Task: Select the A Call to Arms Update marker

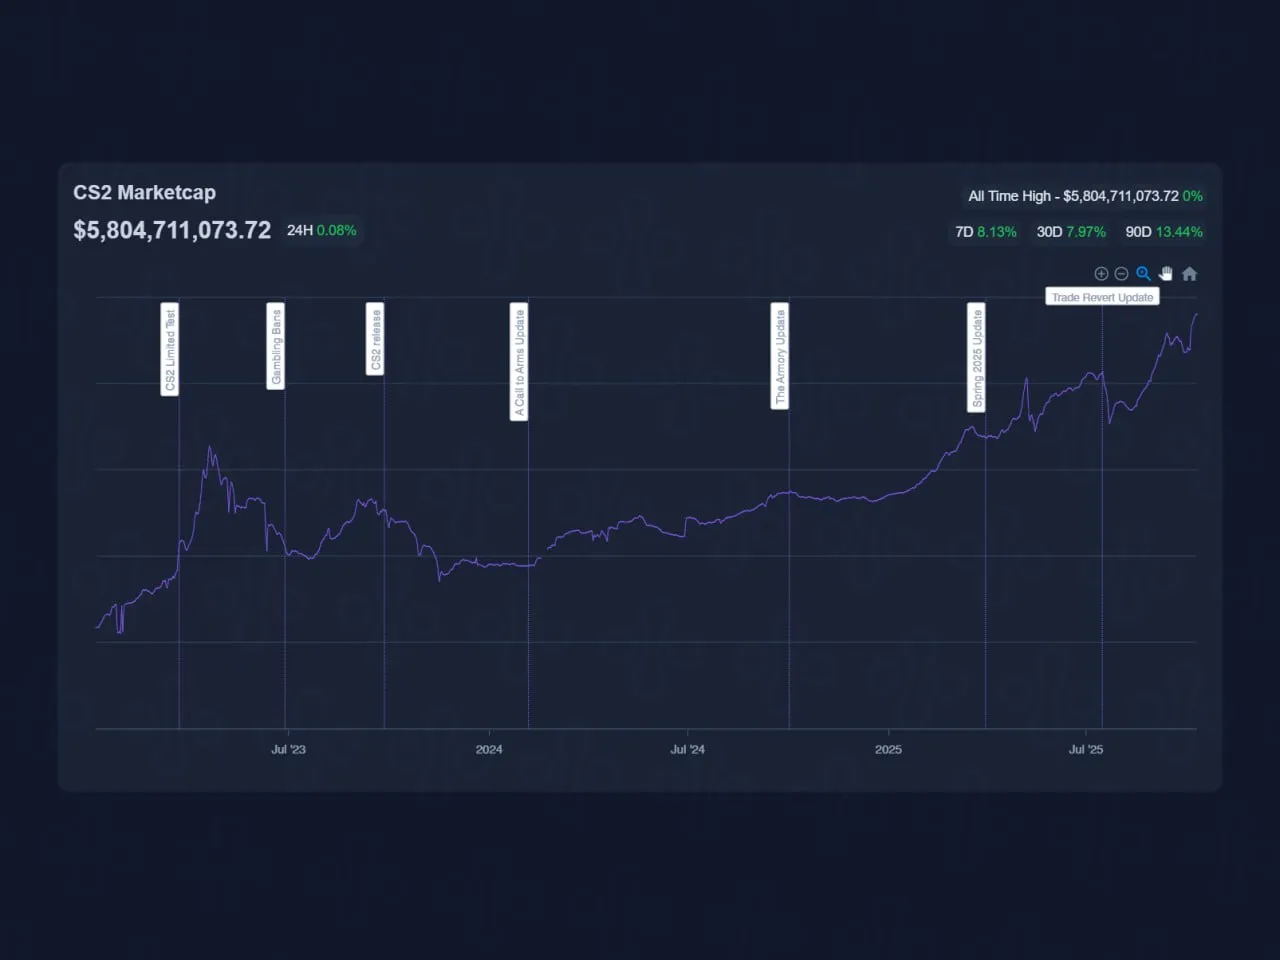Action: click(519, 362)
